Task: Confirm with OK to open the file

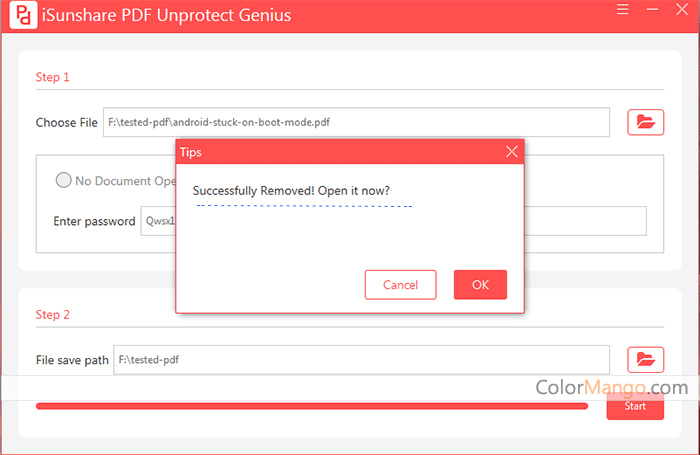Action: tap(480, 285)
